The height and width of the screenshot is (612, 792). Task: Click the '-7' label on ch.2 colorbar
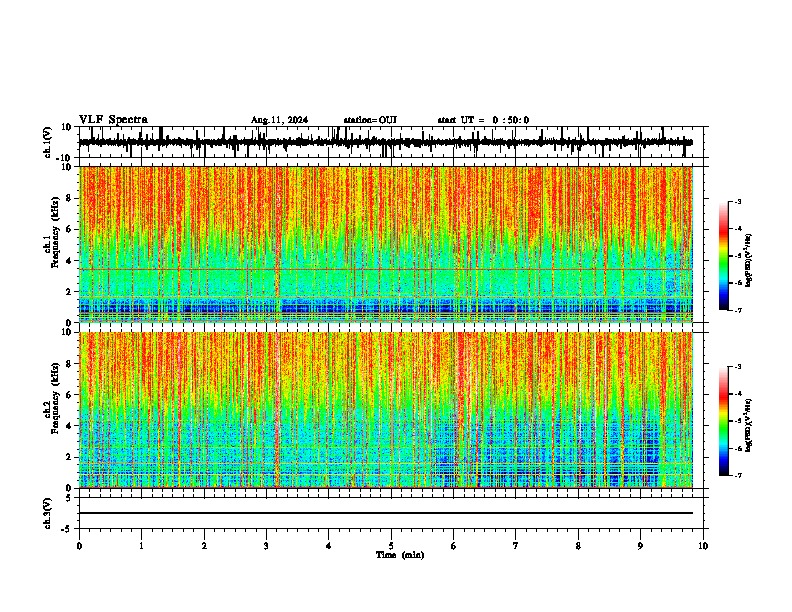tap(737, 475)
